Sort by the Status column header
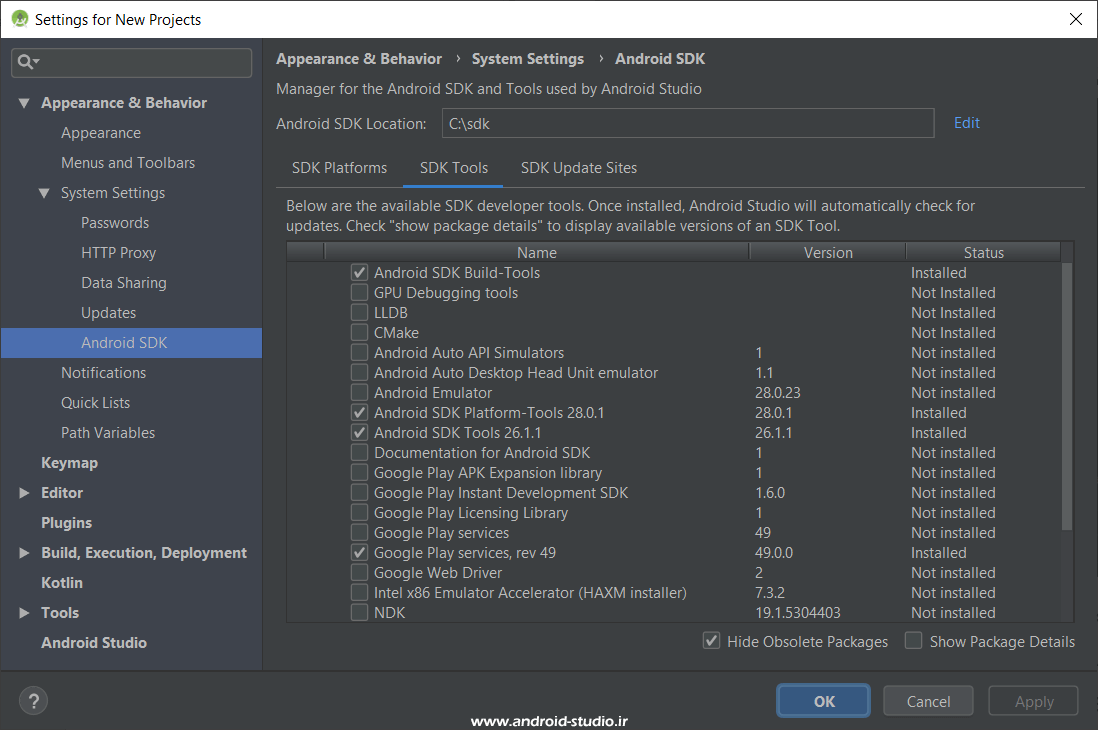Image resolution: width=1098 pixels, height=730 pixels. 983,252
